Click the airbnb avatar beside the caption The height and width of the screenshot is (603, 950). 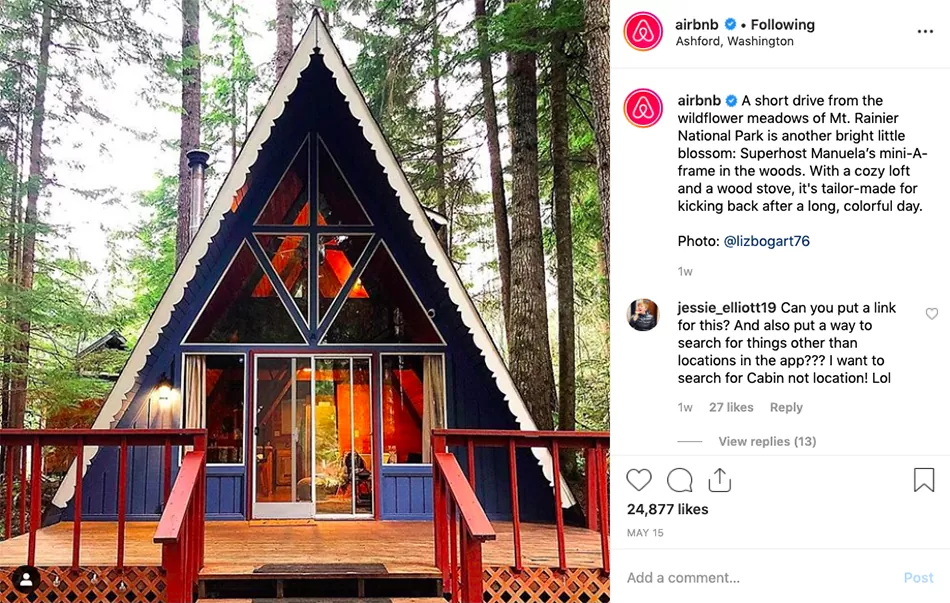[643, 108]
